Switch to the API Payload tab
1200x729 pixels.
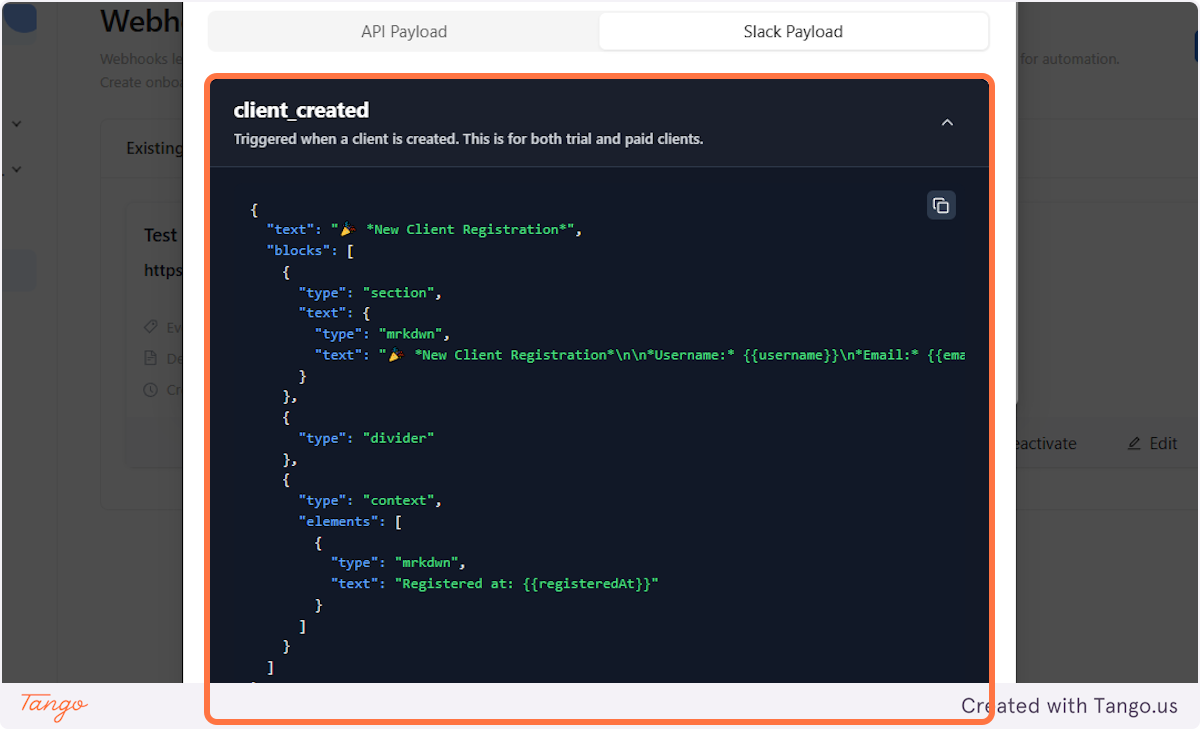click(x=404, y=31)
